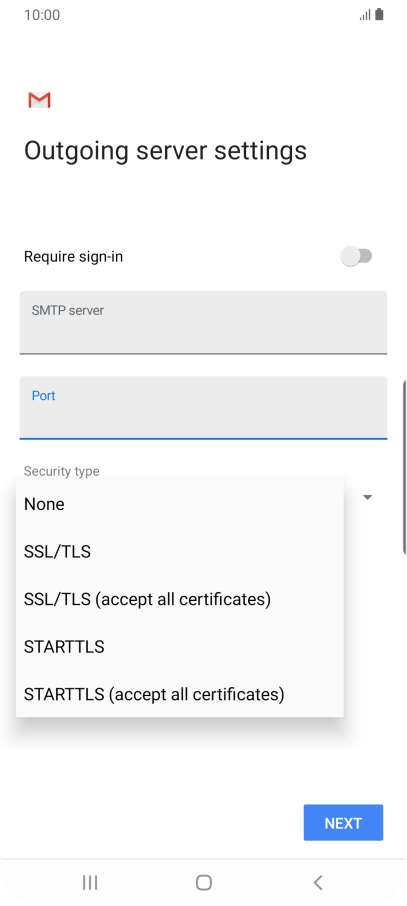Collapse the Security type dropdown arrow
Screen dimensions: 407x906
(x=367, y=497)
